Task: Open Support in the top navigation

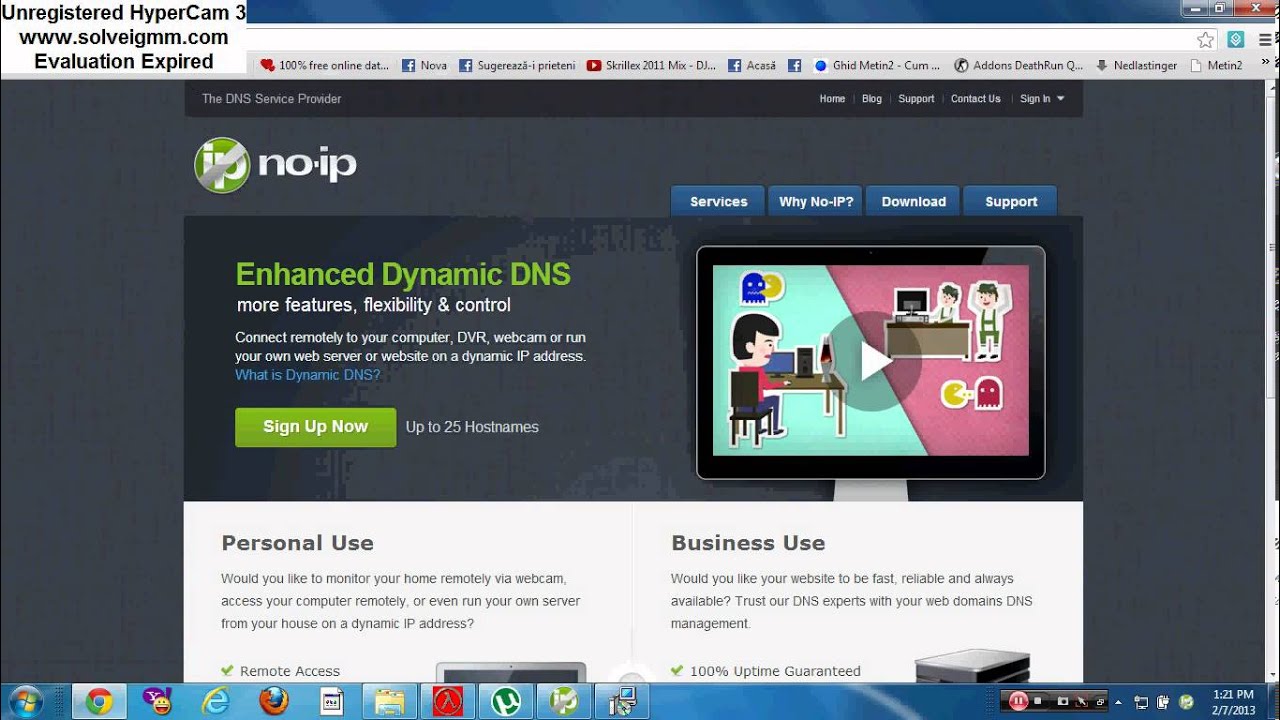Action: coord(916,99)
